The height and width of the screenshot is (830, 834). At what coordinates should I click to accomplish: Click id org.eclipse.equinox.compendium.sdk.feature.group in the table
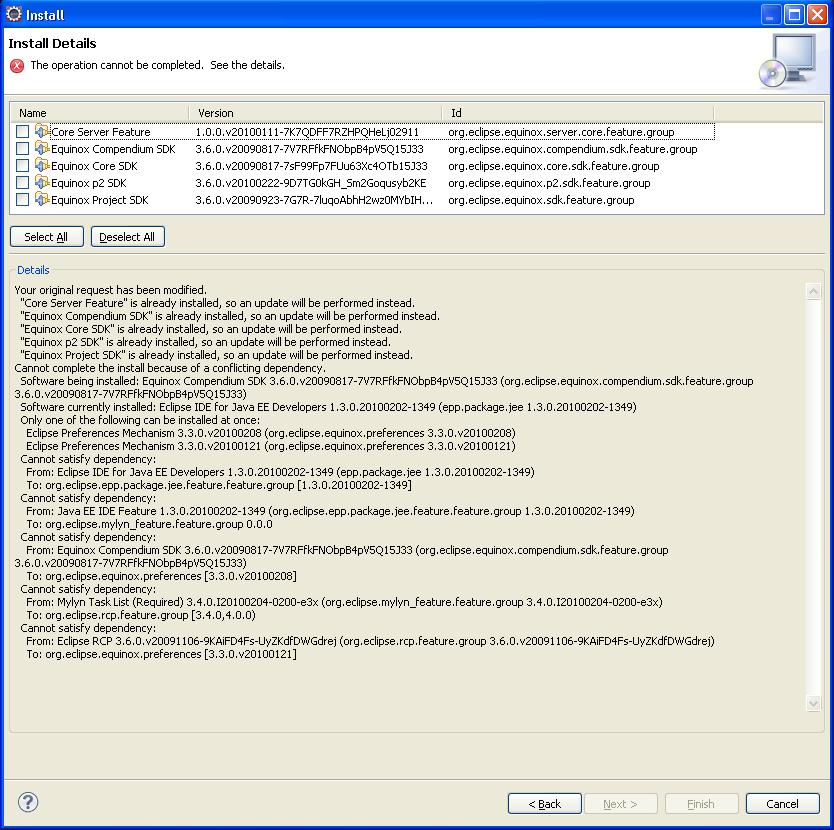[573, 149]
